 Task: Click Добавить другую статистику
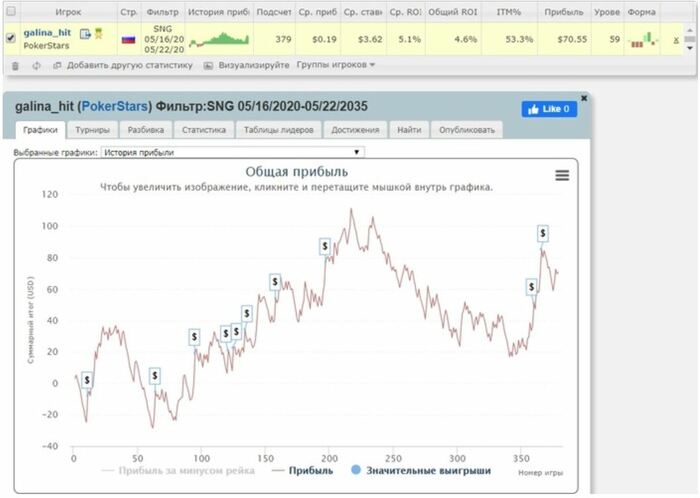129,65
